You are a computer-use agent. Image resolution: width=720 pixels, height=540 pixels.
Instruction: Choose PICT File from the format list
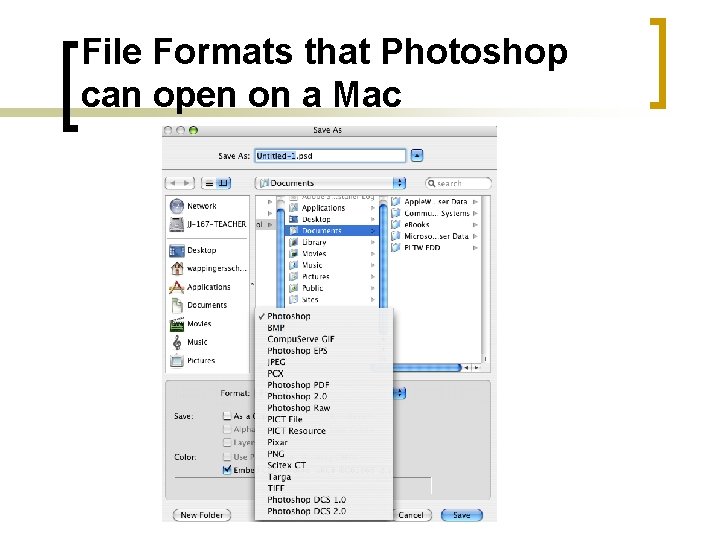pos(324,420)
